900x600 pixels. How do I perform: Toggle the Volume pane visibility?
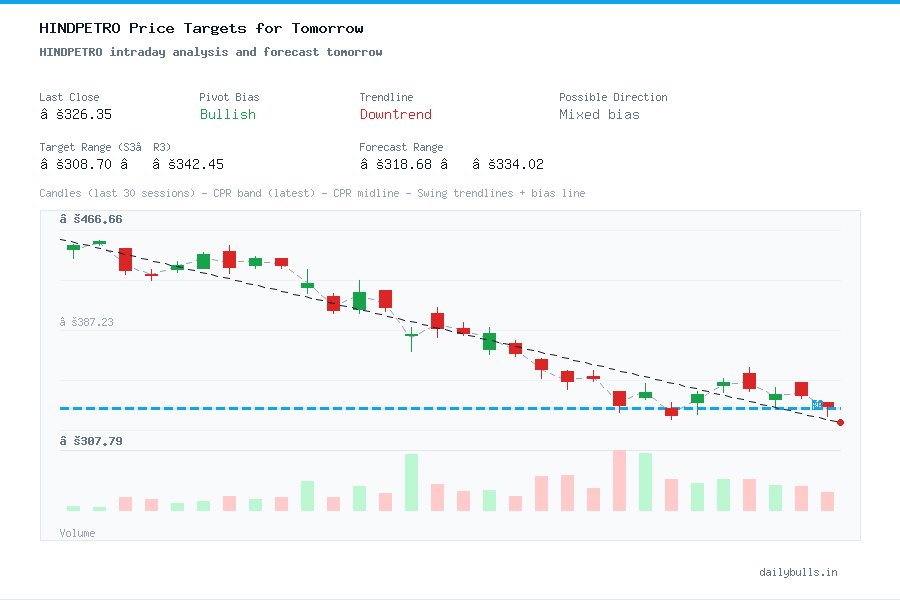click(x=77, y=533)
